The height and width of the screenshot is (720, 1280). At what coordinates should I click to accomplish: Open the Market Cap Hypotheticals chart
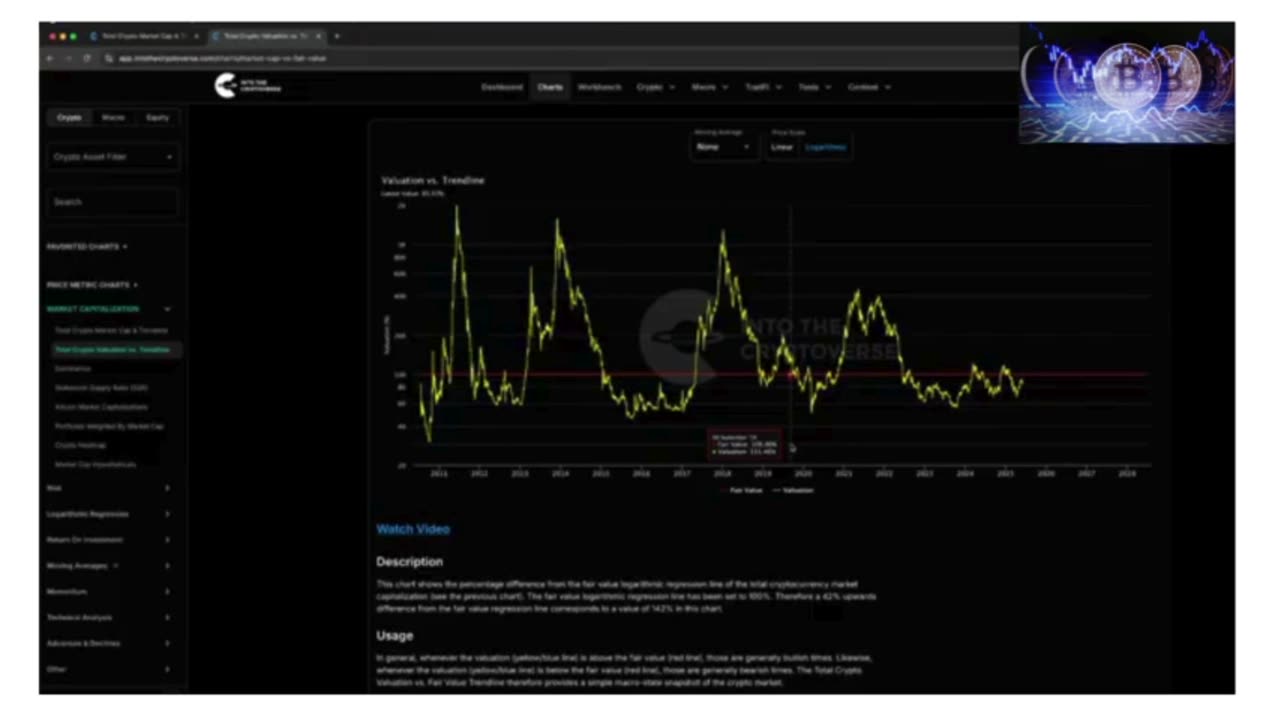(95, 465)
